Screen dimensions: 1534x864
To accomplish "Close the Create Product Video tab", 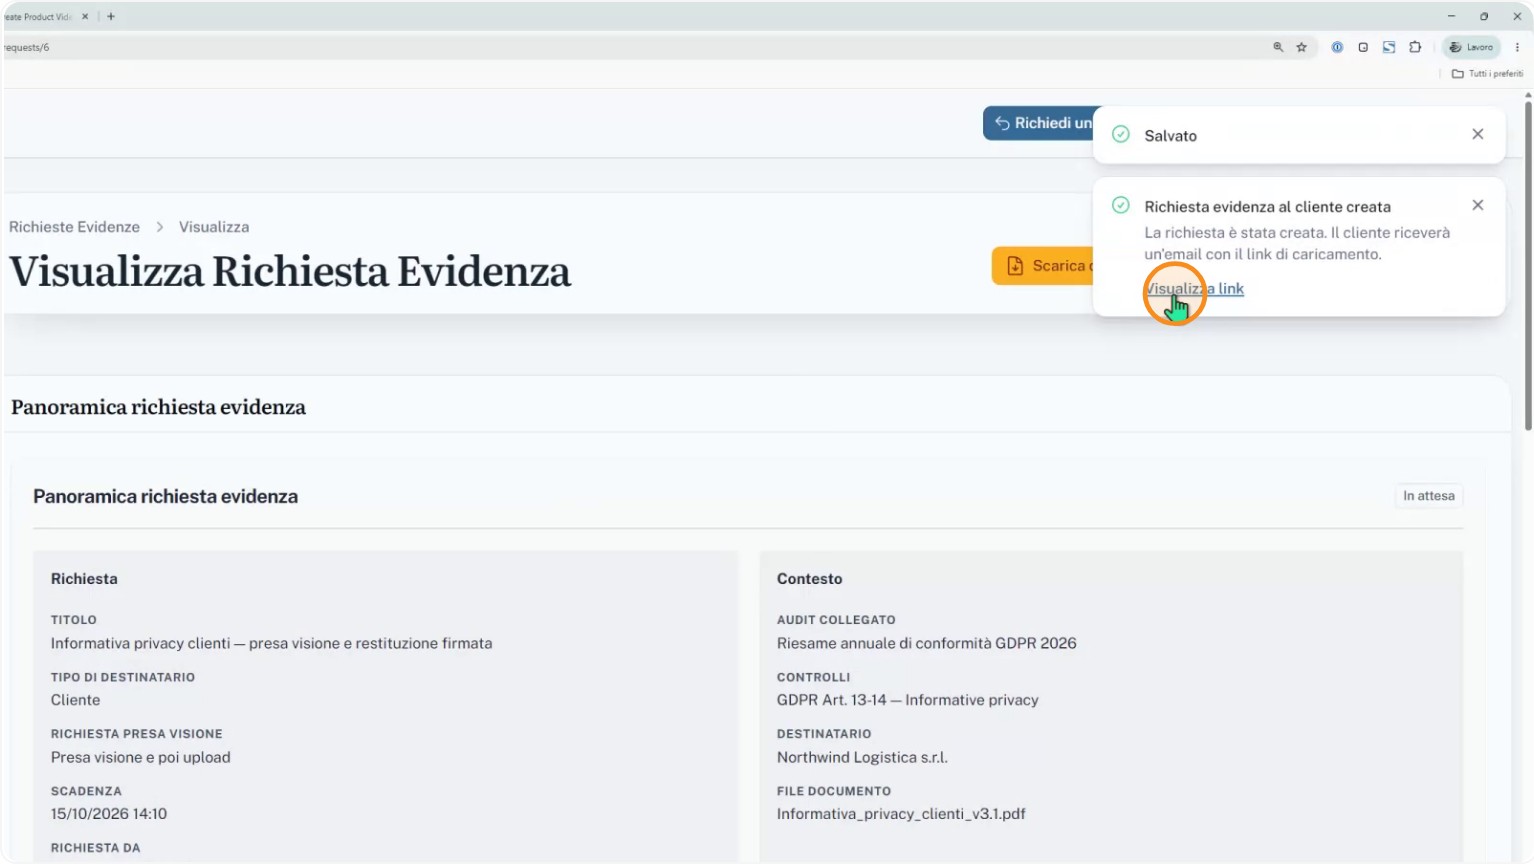I will tap(85, 17).
